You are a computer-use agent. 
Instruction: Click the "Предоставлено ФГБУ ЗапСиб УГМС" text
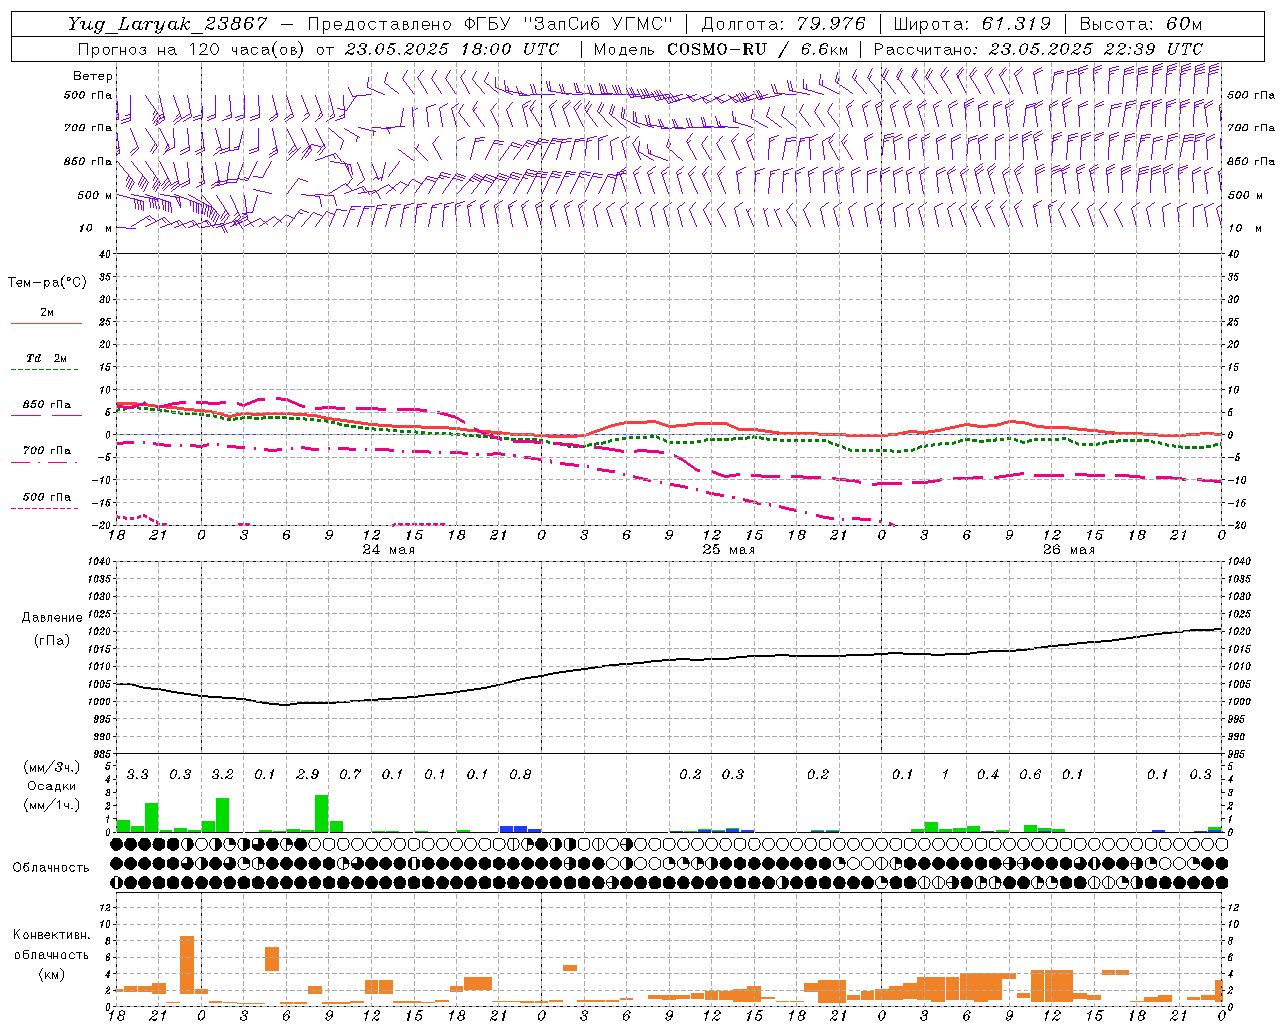(490, 24)
